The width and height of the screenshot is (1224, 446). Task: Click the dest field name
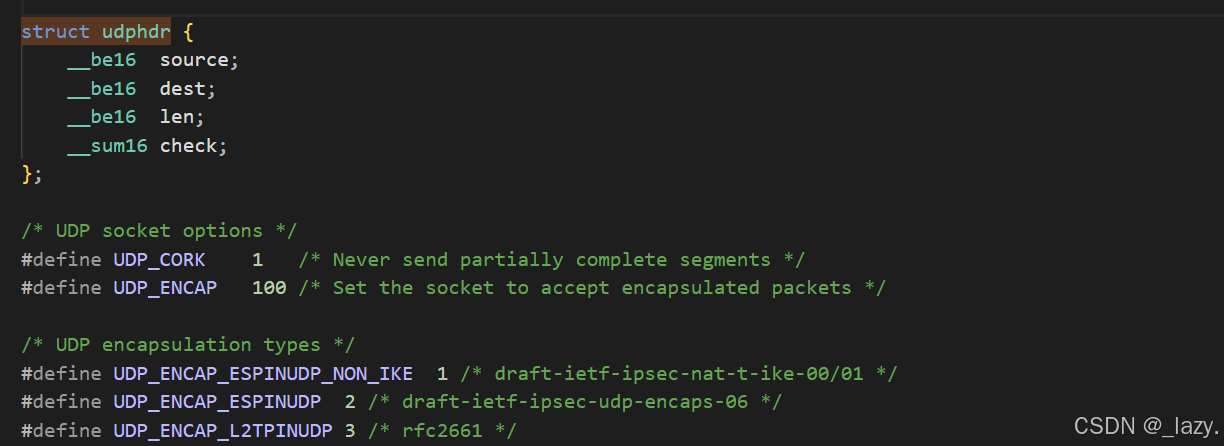pyautogui.click(x=184, y=89)
